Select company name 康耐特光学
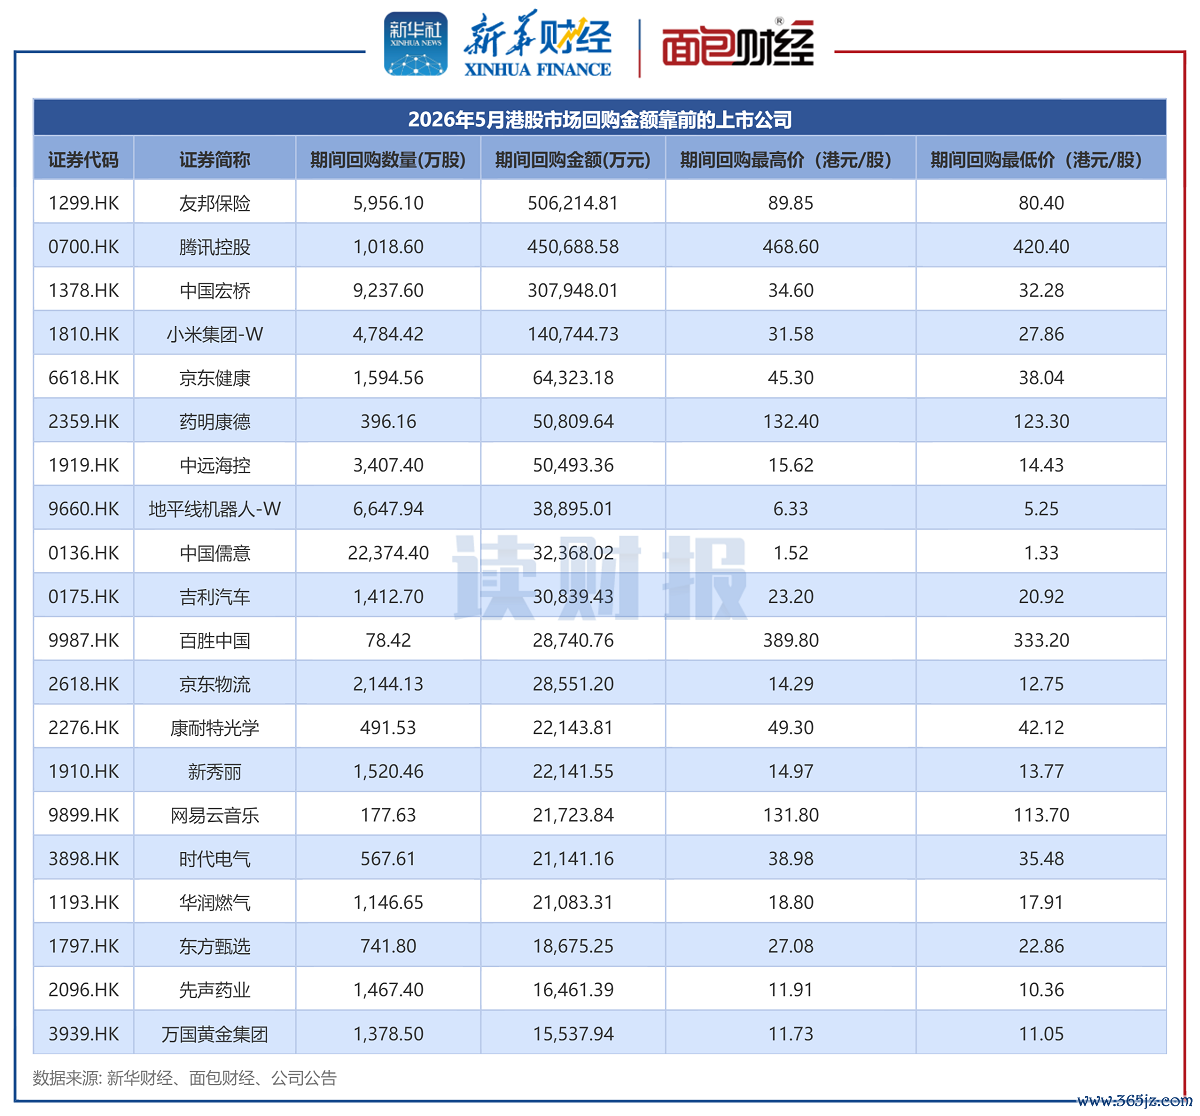The width and height of the screenshot is (1200, 1116). click(x=215, y=728)
